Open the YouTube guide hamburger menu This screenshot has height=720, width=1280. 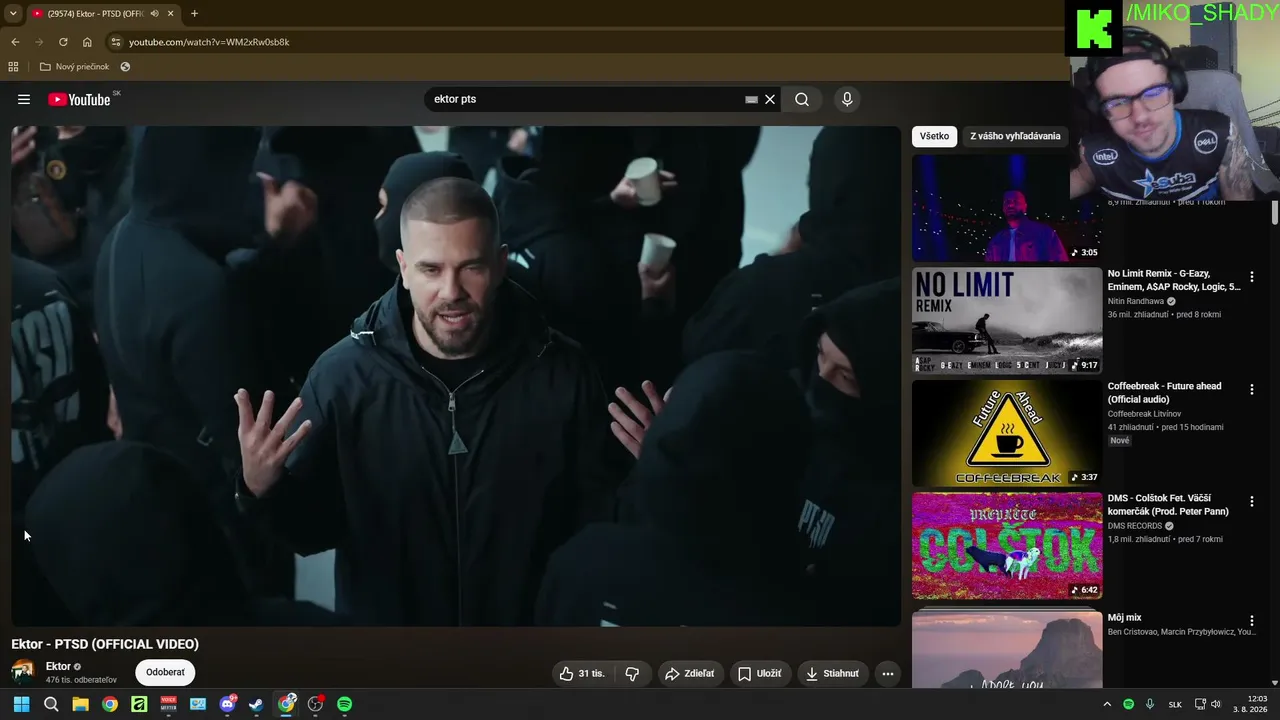[x=24, y=99]
